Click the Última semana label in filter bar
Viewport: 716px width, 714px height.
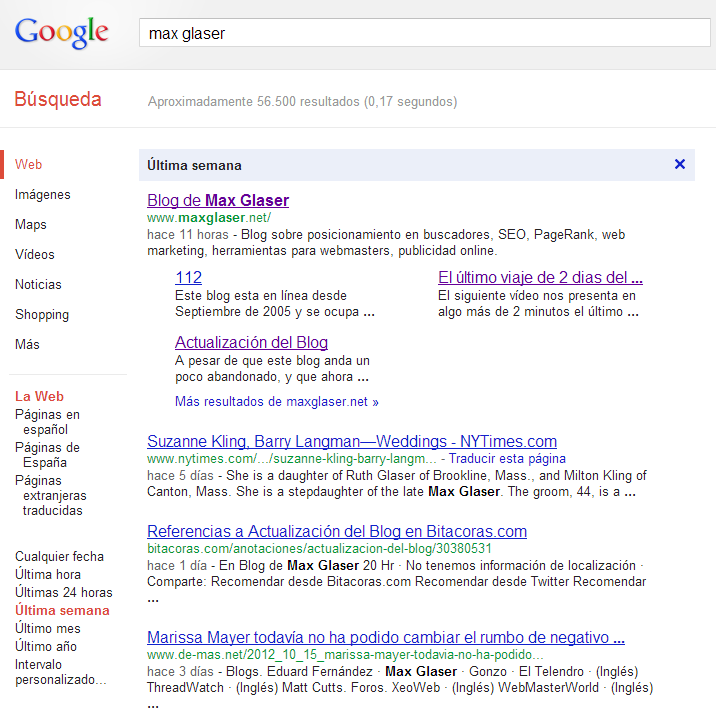(195, 165)
